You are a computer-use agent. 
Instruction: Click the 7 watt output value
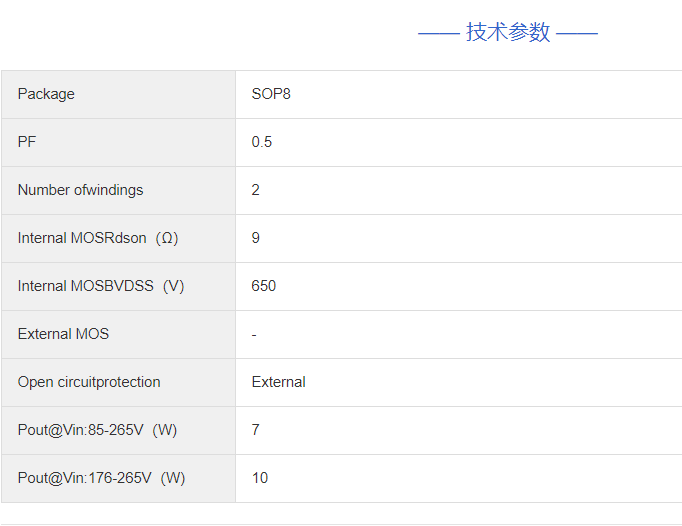[256, 430]
